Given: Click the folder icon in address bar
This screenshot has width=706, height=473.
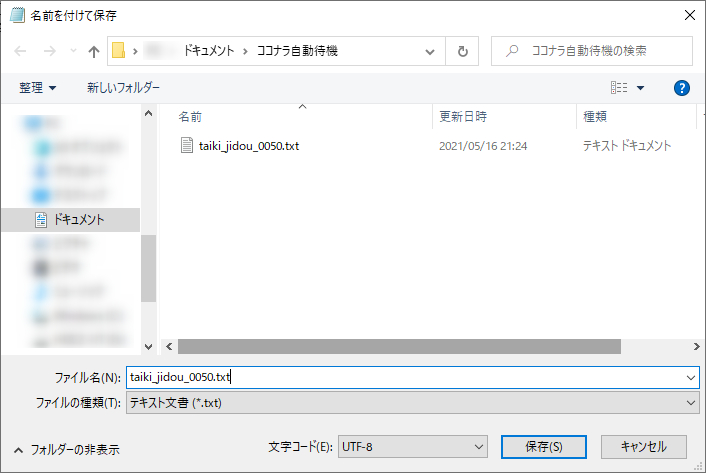Looking at the screenshot, I should 118,50.
